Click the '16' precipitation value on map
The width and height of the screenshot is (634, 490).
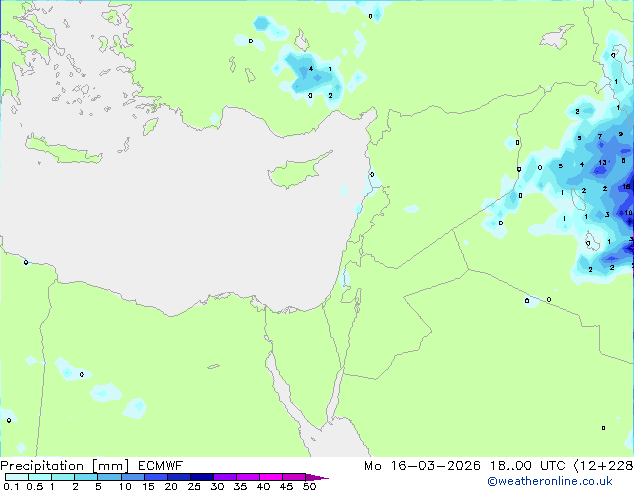[x=627, y=186]
